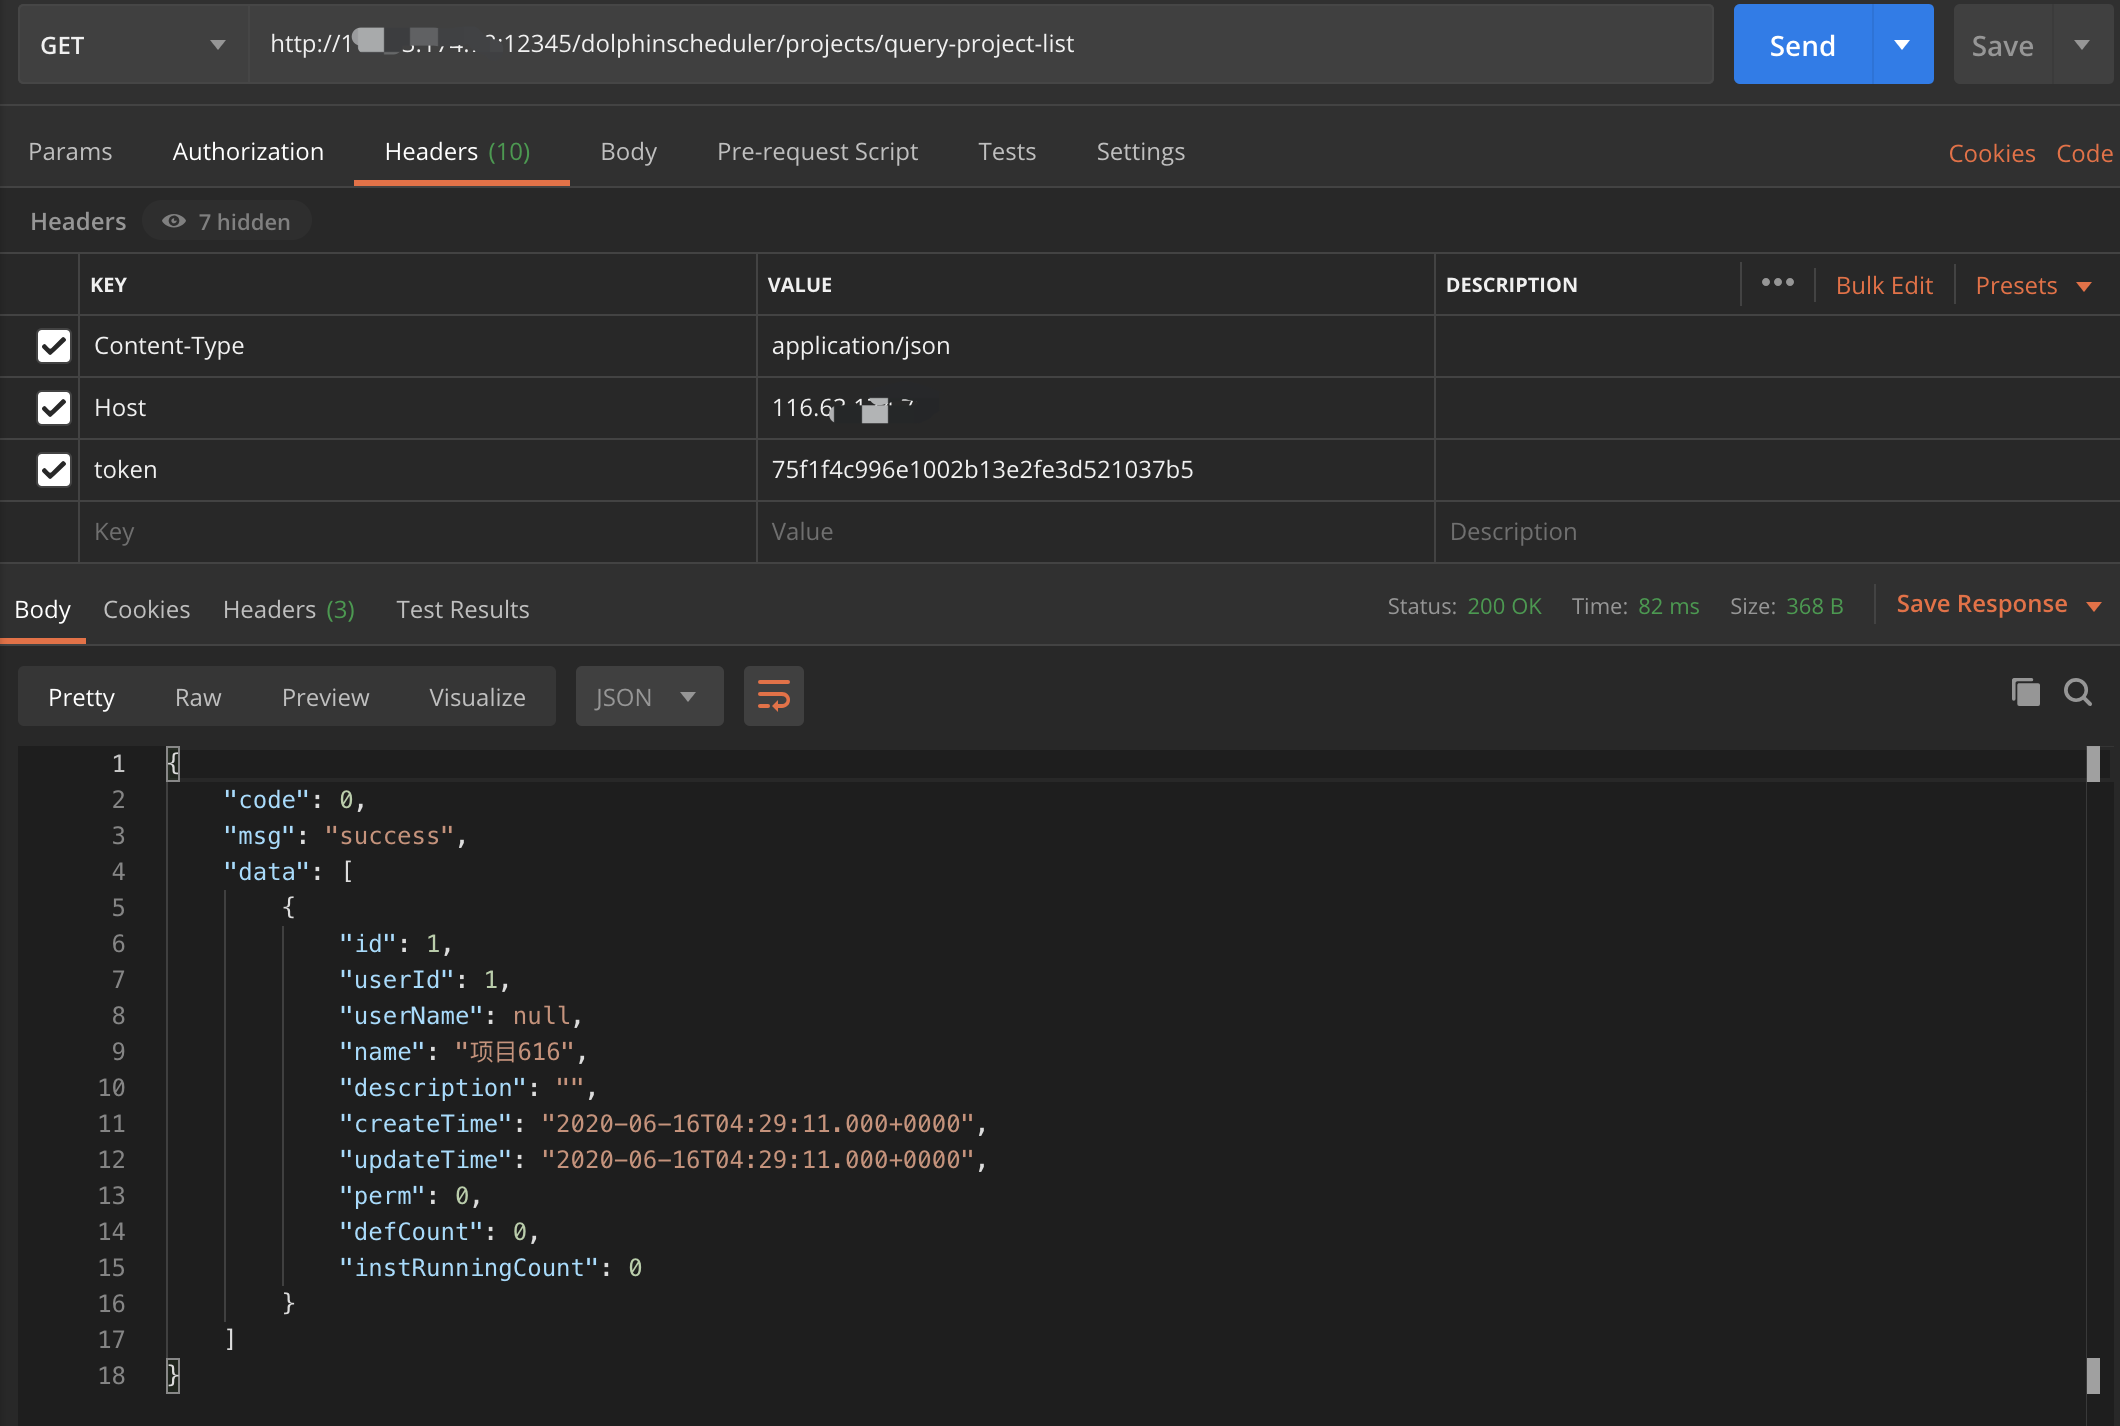Switch to the Pre-request Script tab
Screen dimensions: 2120x1426
[817, 151]
